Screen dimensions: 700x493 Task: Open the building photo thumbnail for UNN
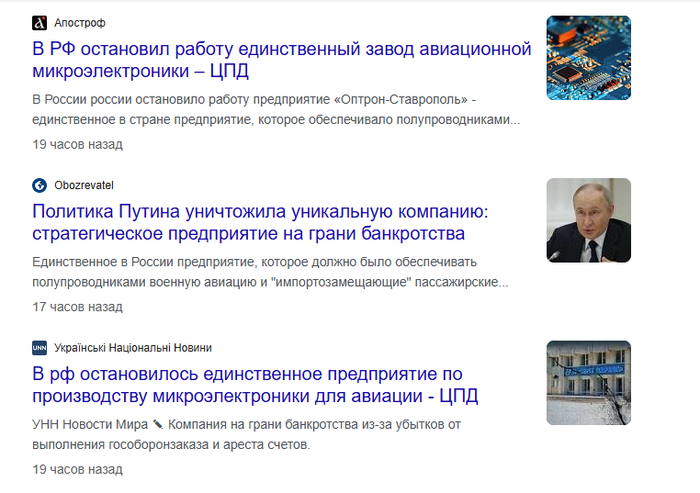pos(588,382)
